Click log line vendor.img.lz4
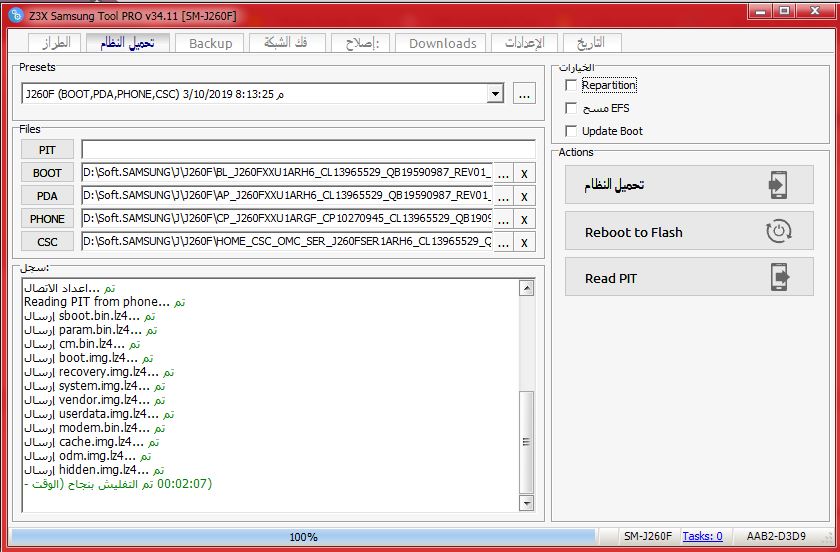The width and height of the screenshot is (840, 552). click(95, 400)
